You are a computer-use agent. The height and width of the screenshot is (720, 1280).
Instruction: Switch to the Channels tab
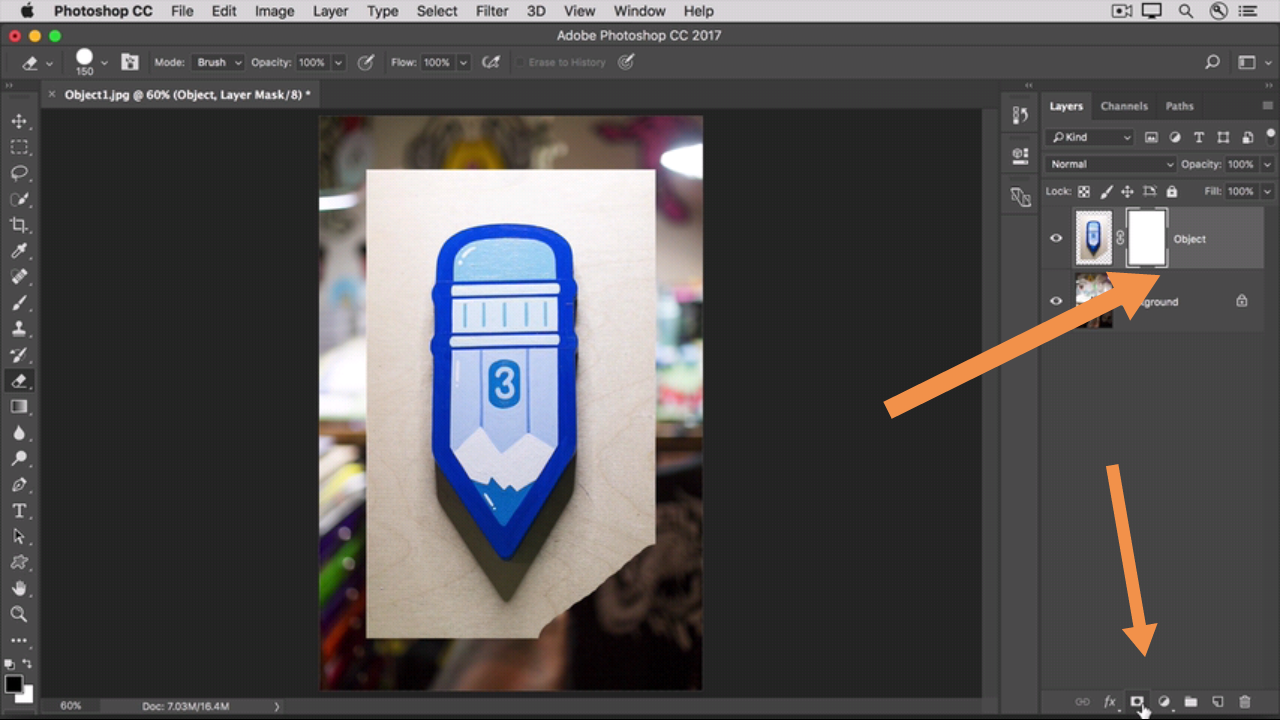point(1124,106)
